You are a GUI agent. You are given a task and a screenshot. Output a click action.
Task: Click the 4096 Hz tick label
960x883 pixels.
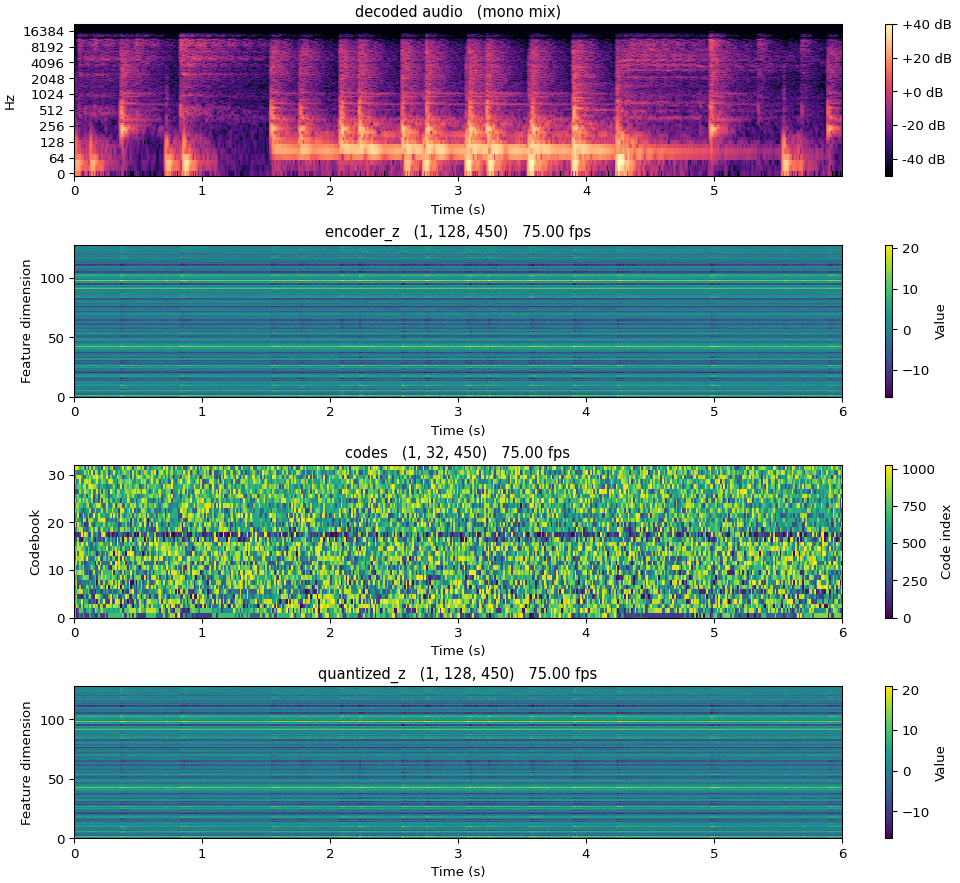pos(47,64)
